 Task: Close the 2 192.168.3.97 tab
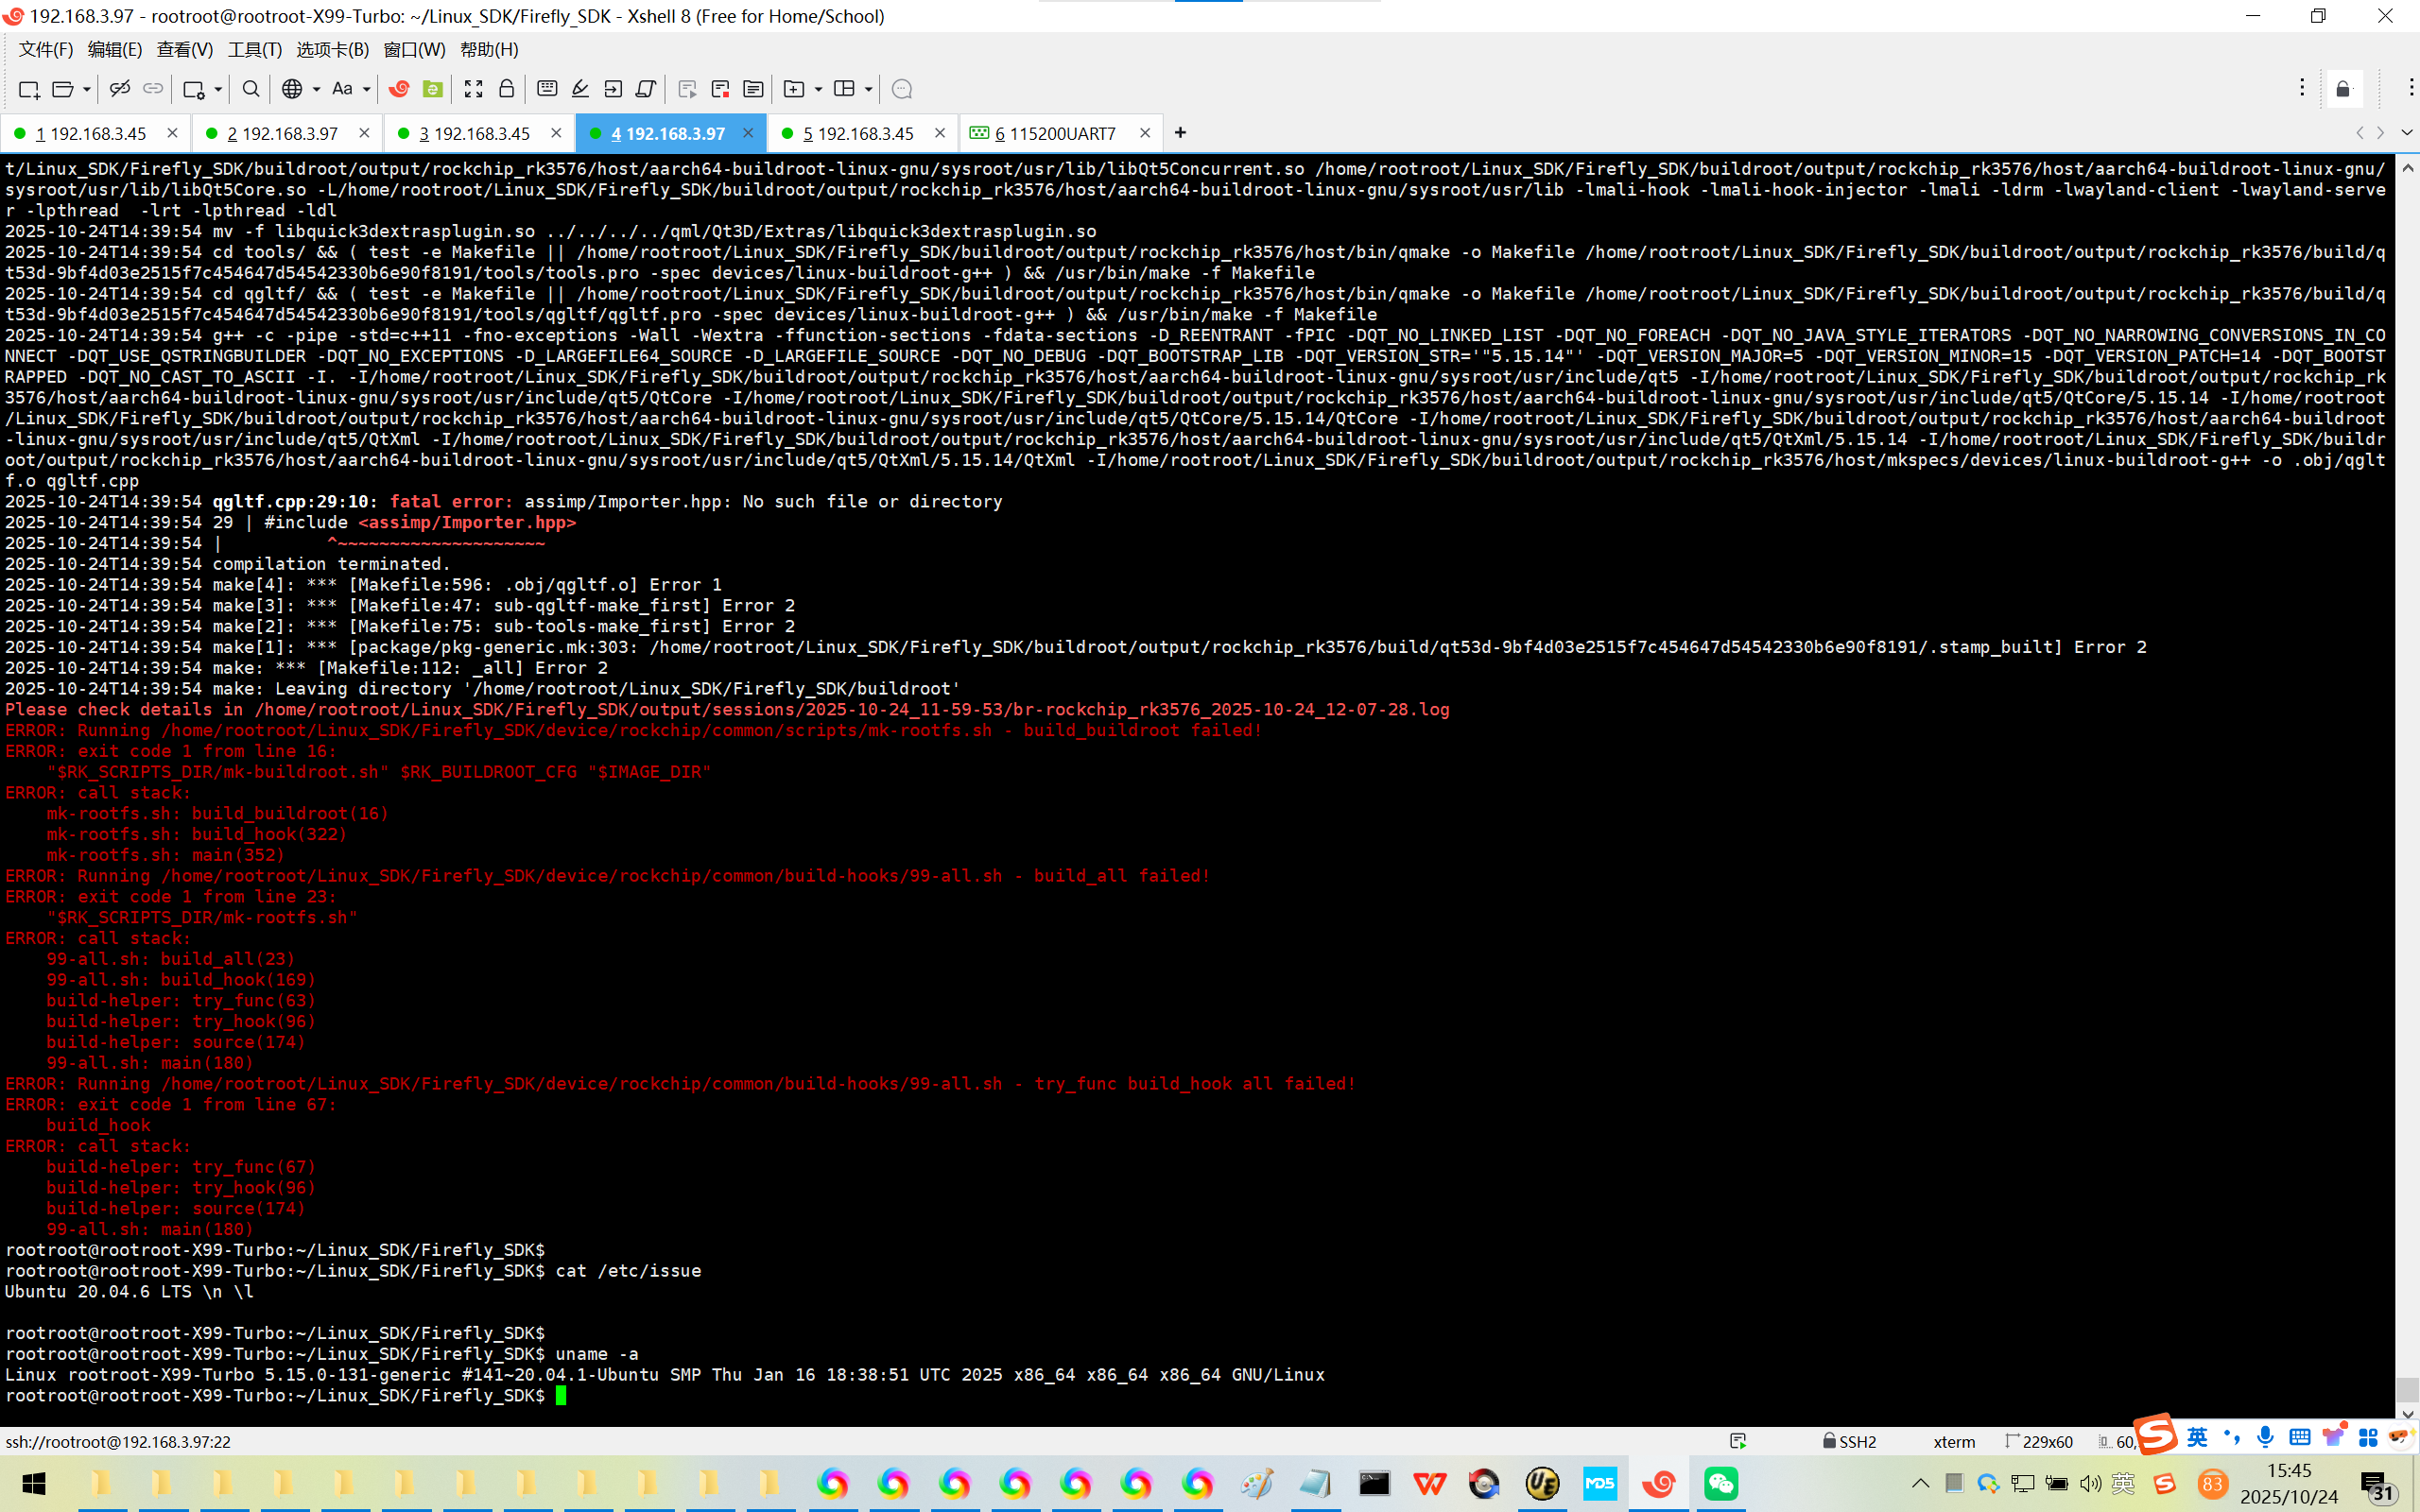click(364, 133)
